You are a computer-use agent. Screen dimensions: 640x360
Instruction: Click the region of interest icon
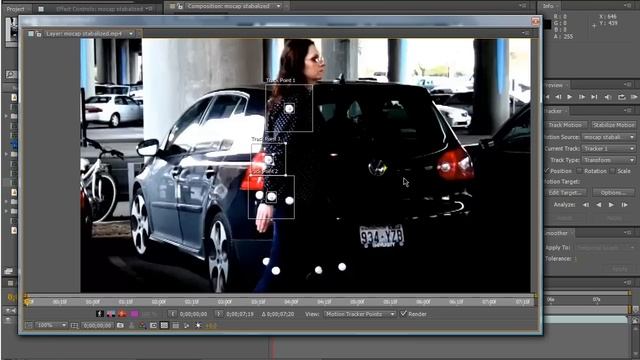[153, 325]
